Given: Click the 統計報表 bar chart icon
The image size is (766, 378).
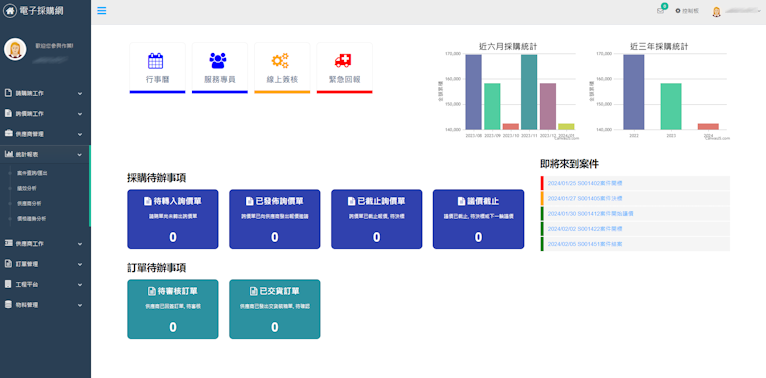Looking at the screenshot, I should 8,154.
